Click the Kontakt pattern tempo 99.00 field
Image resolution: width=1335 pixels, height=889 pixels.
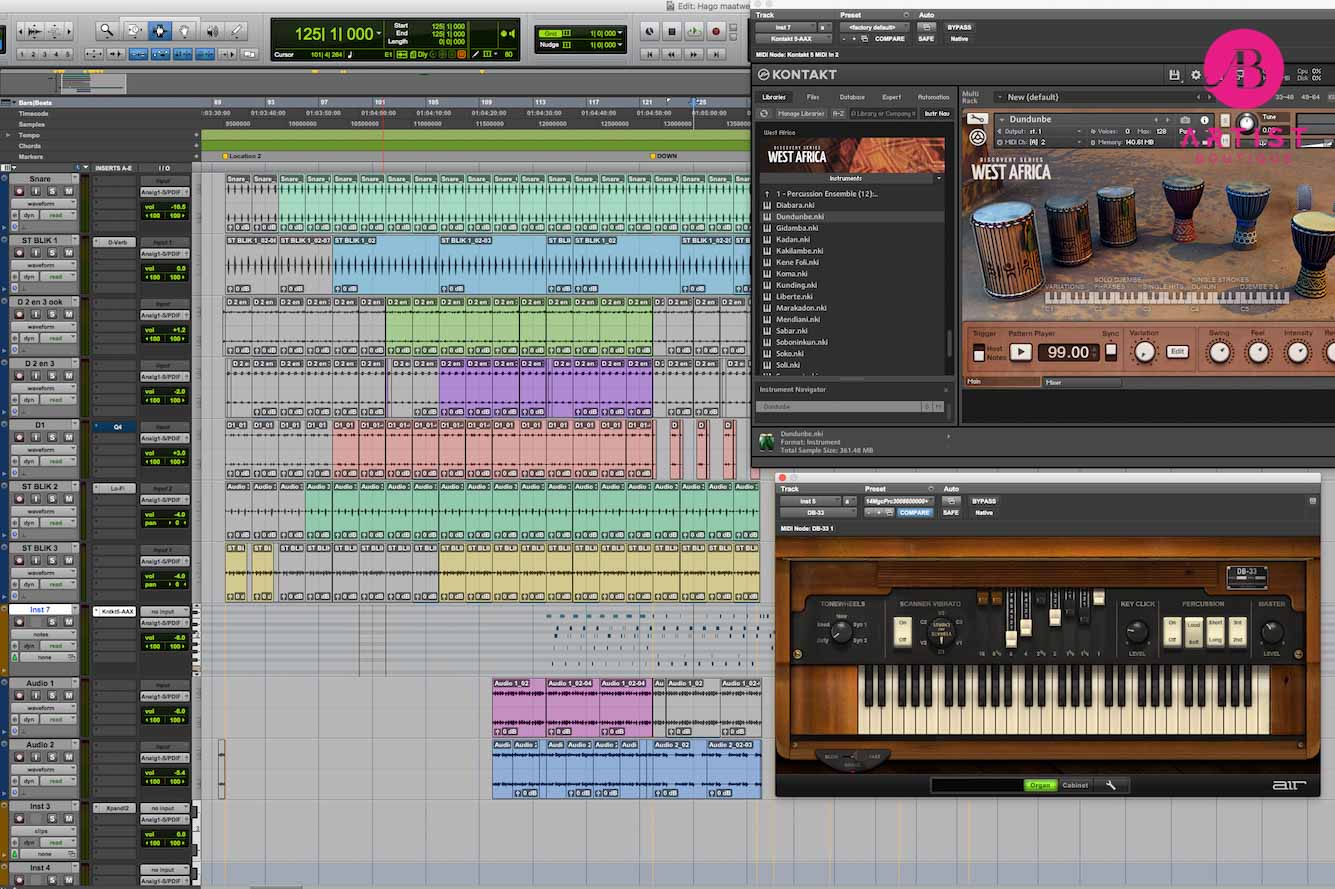tap(1068, 352)
